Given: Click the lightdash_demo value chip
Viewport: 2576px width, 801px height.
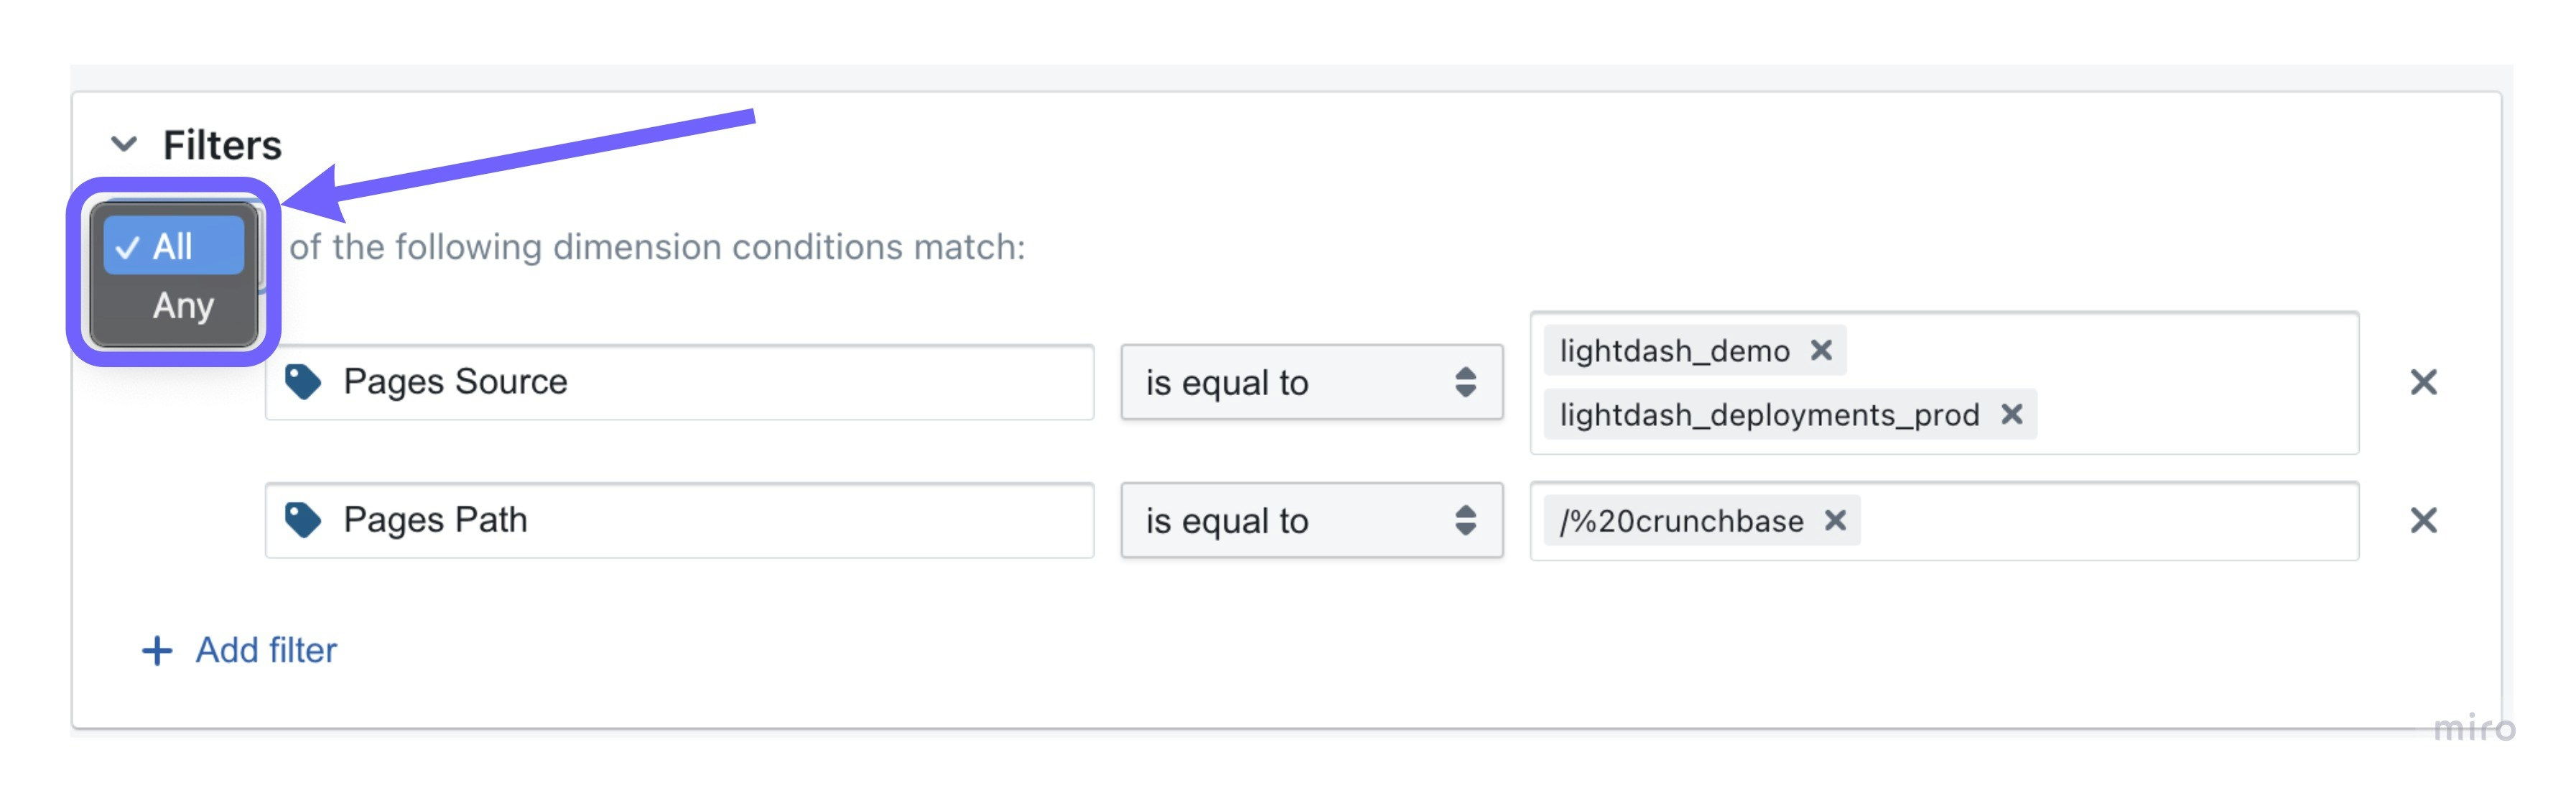Looking at the screenshot, I should [x=1674, y=351].
